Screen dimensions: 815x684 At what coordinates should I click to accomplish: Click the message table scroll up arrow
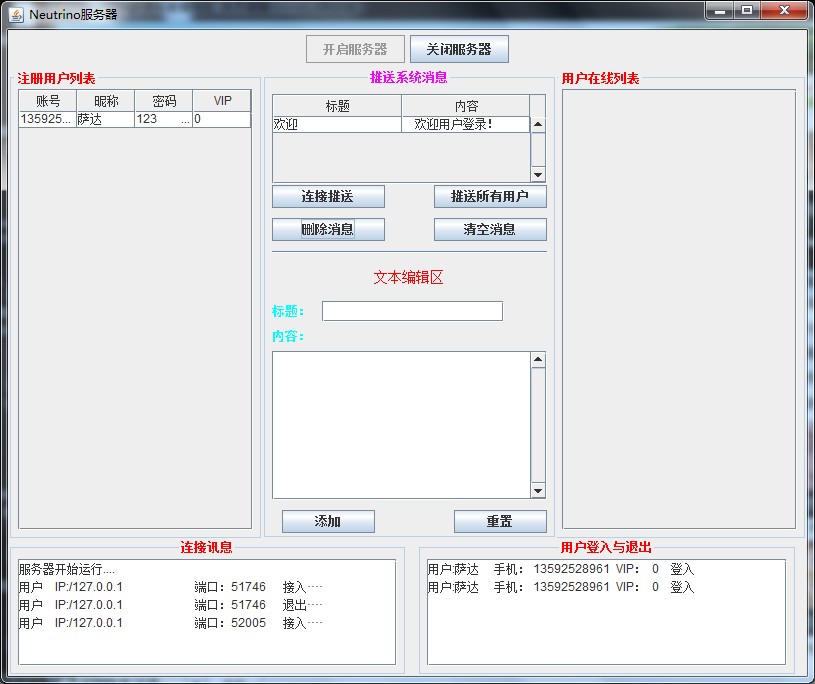click(x=538, y=124)
